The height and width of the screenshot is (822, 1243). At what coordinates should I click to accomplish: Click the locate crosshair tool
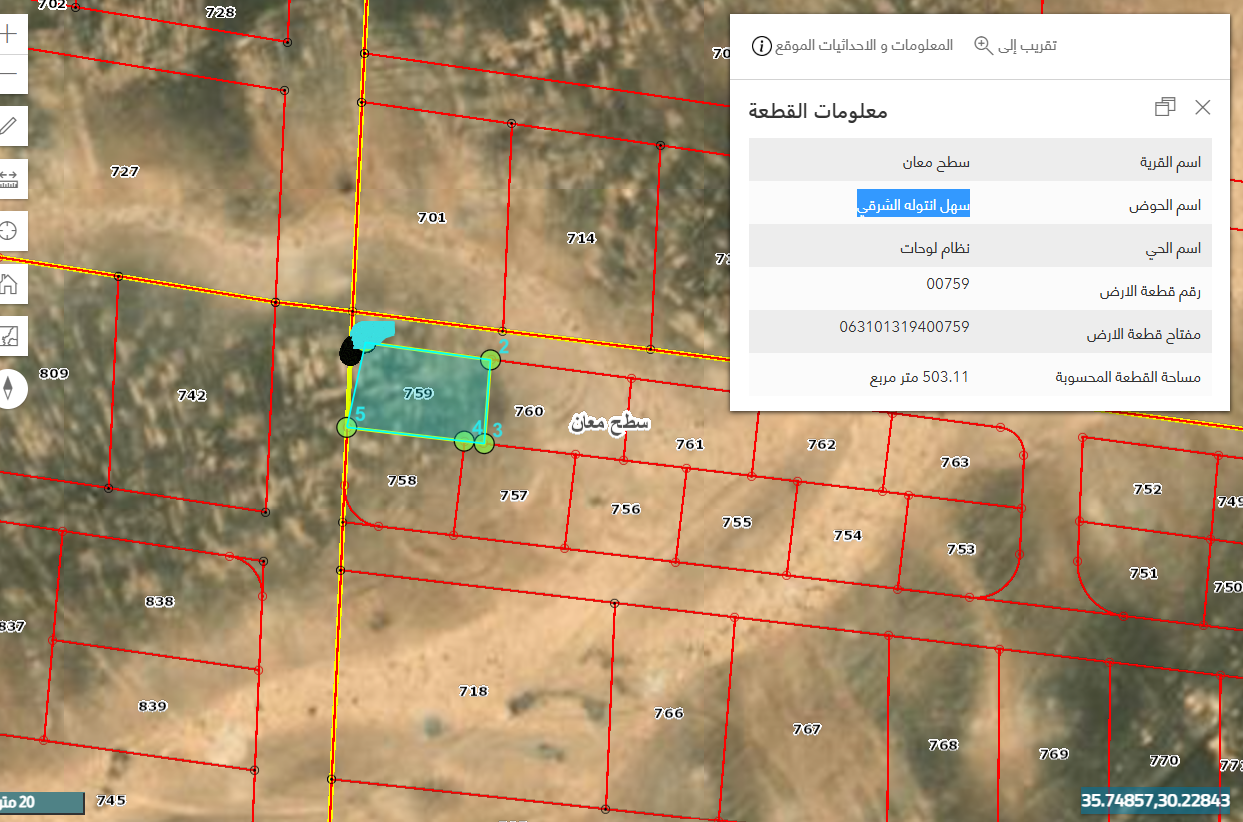tap(9, 231)
